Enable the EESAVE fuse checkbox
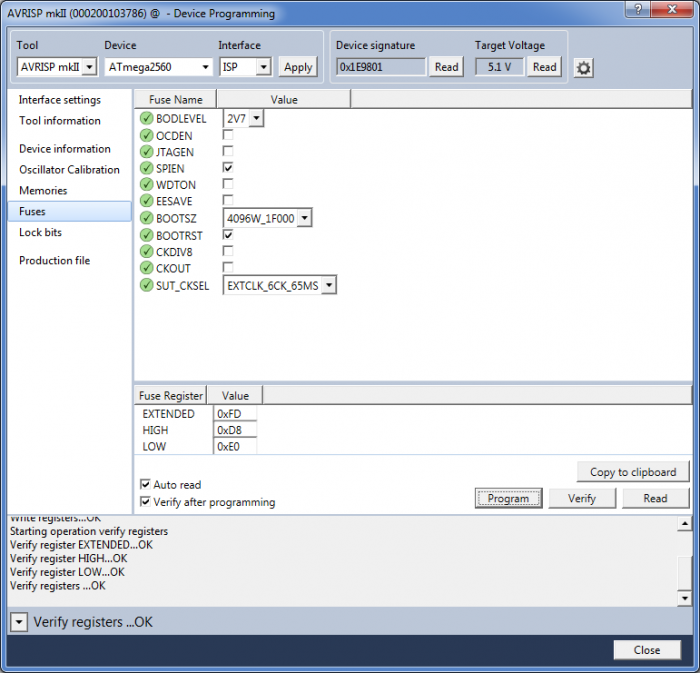Screen dimensions: 700x673 228,200
